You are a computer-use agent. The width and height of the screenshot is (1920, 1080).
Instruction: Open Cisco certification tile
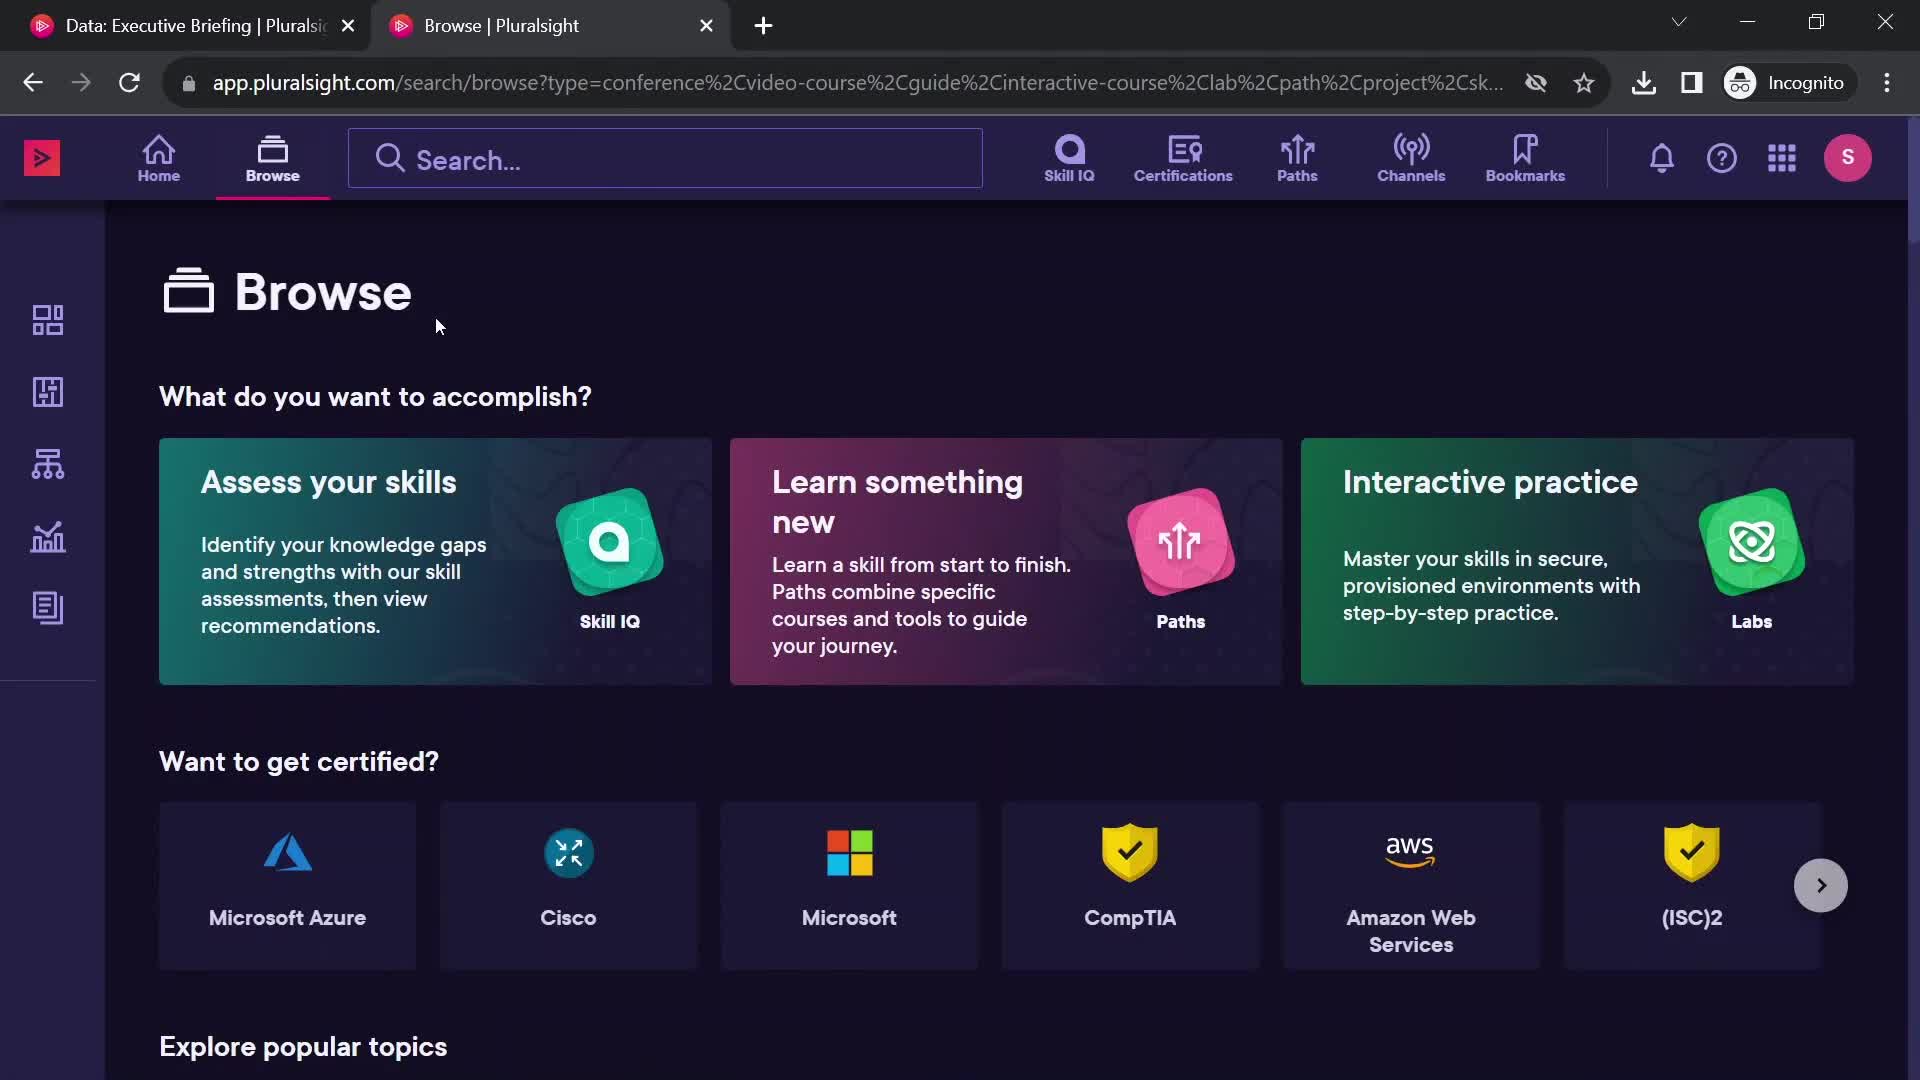click(x=568, y=886)
